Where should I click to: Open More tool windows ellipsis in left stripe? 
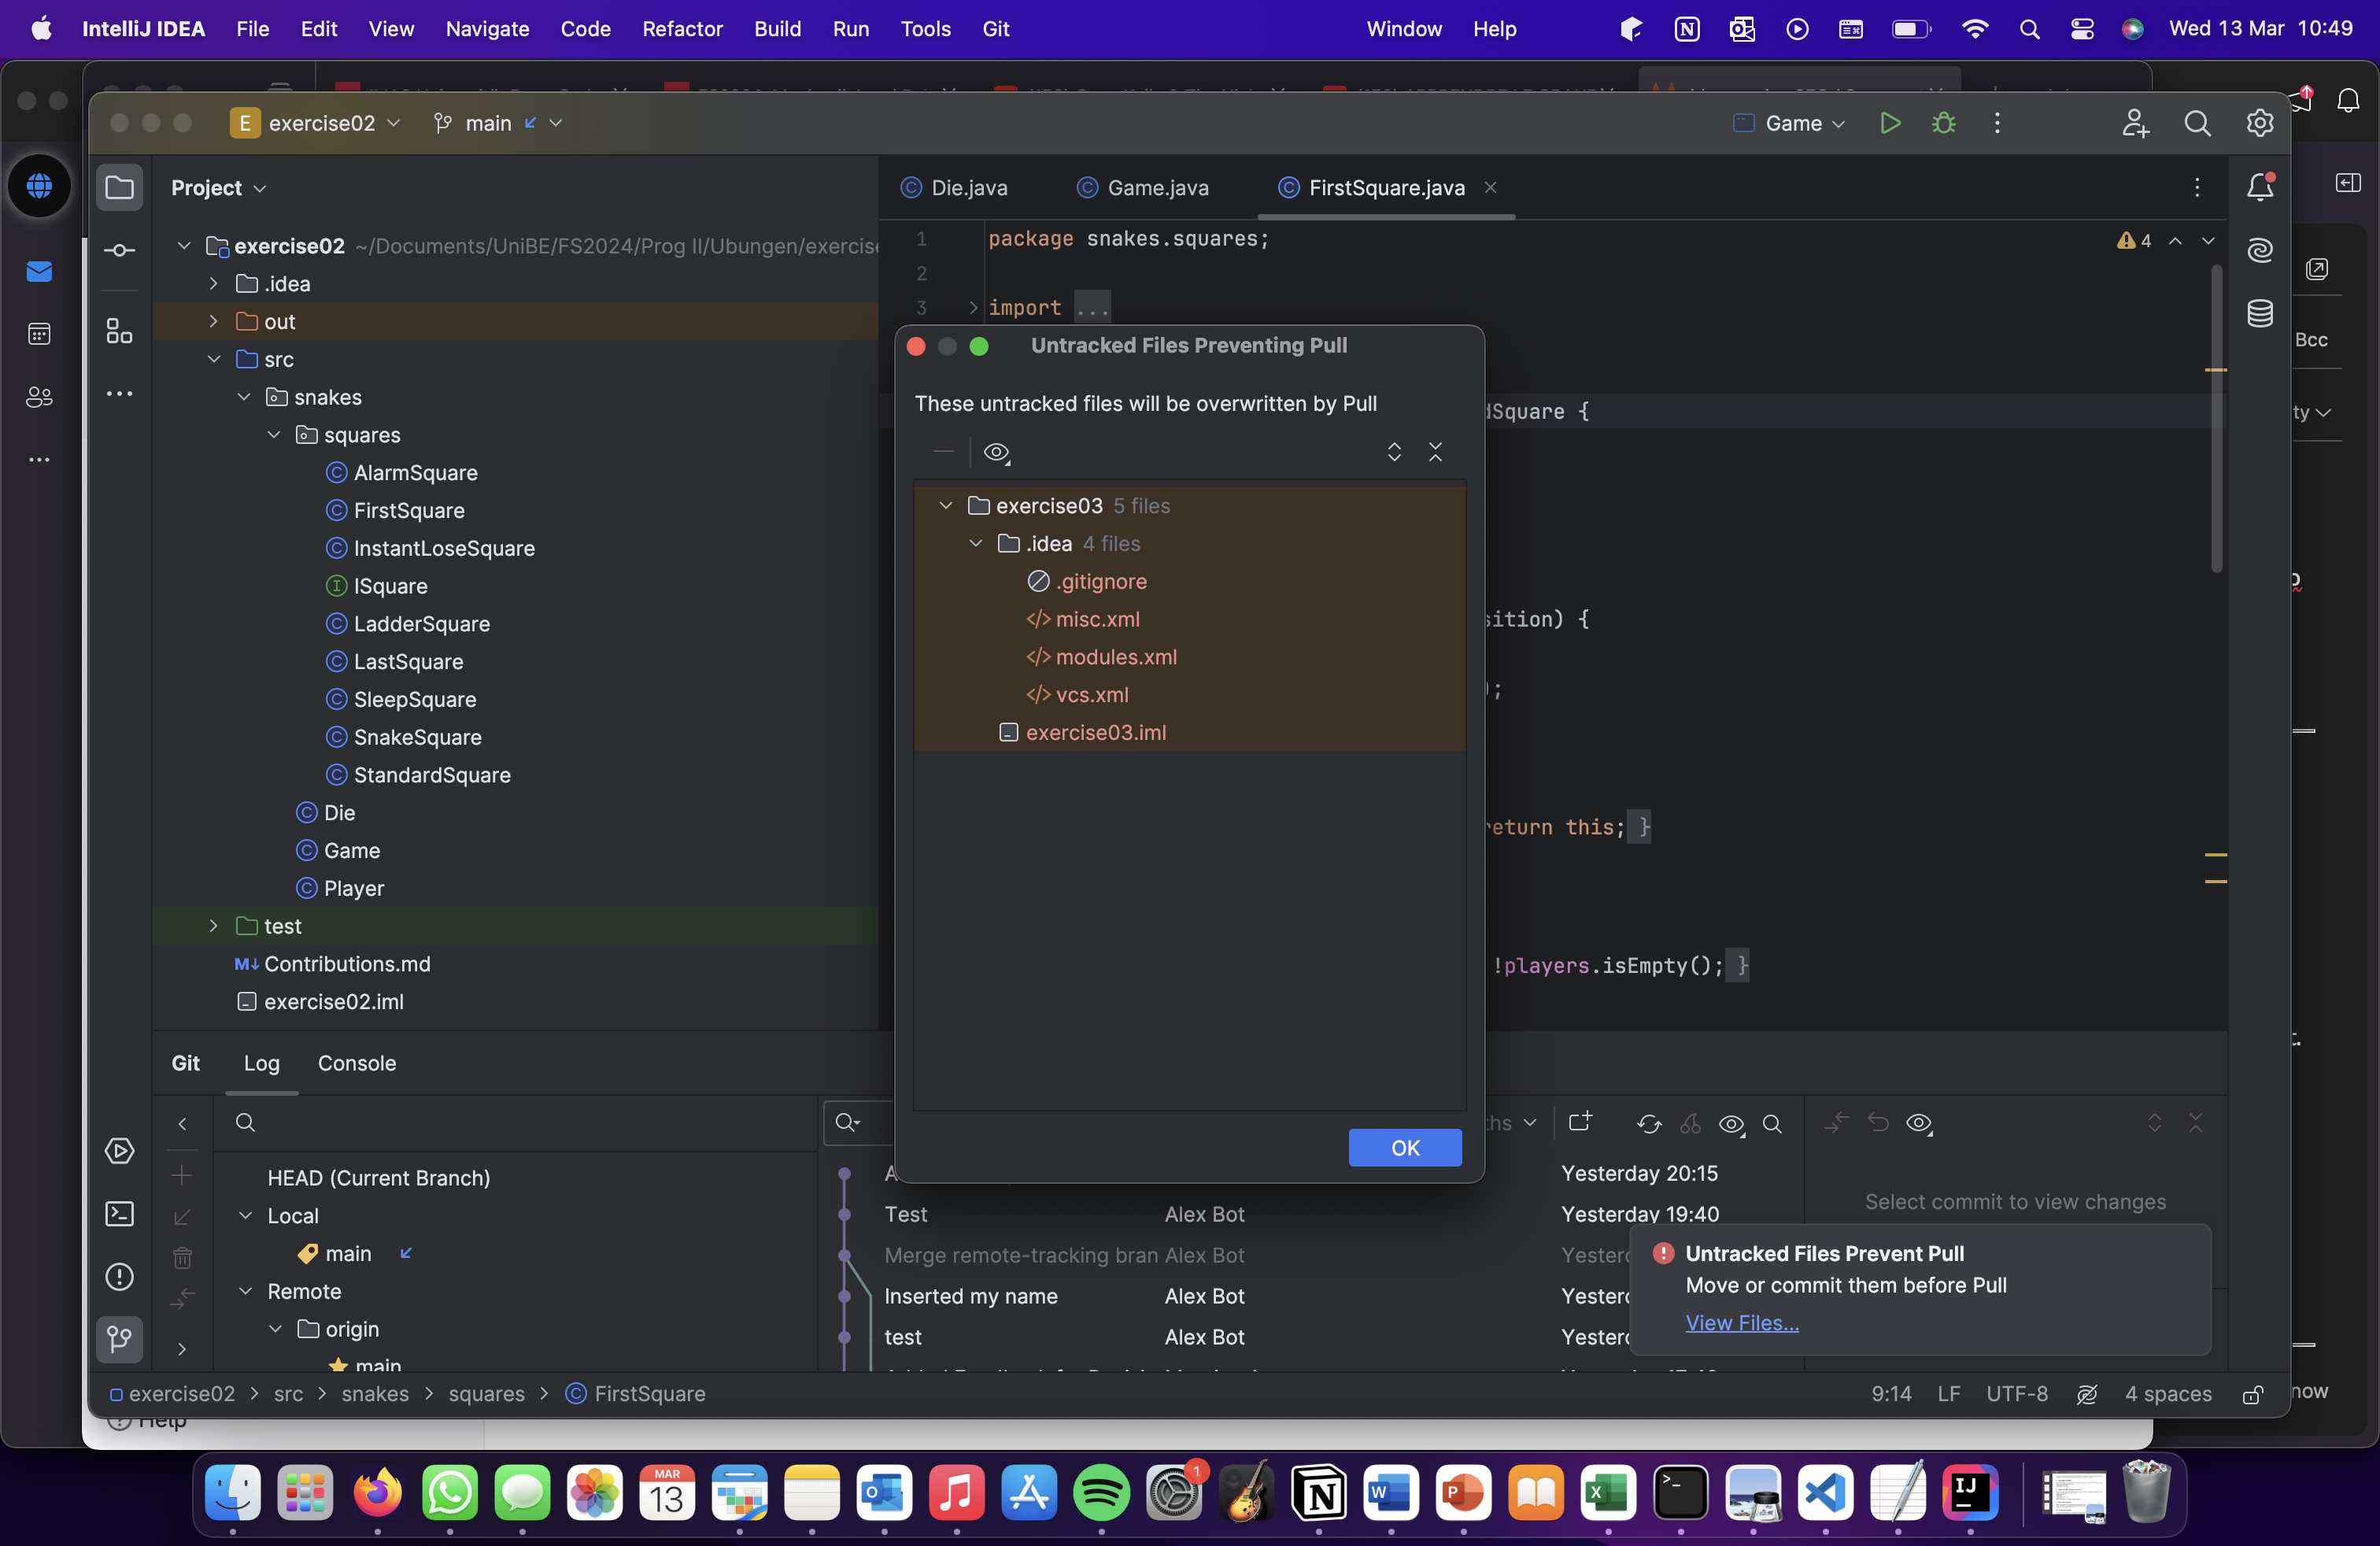click(119, 394)
